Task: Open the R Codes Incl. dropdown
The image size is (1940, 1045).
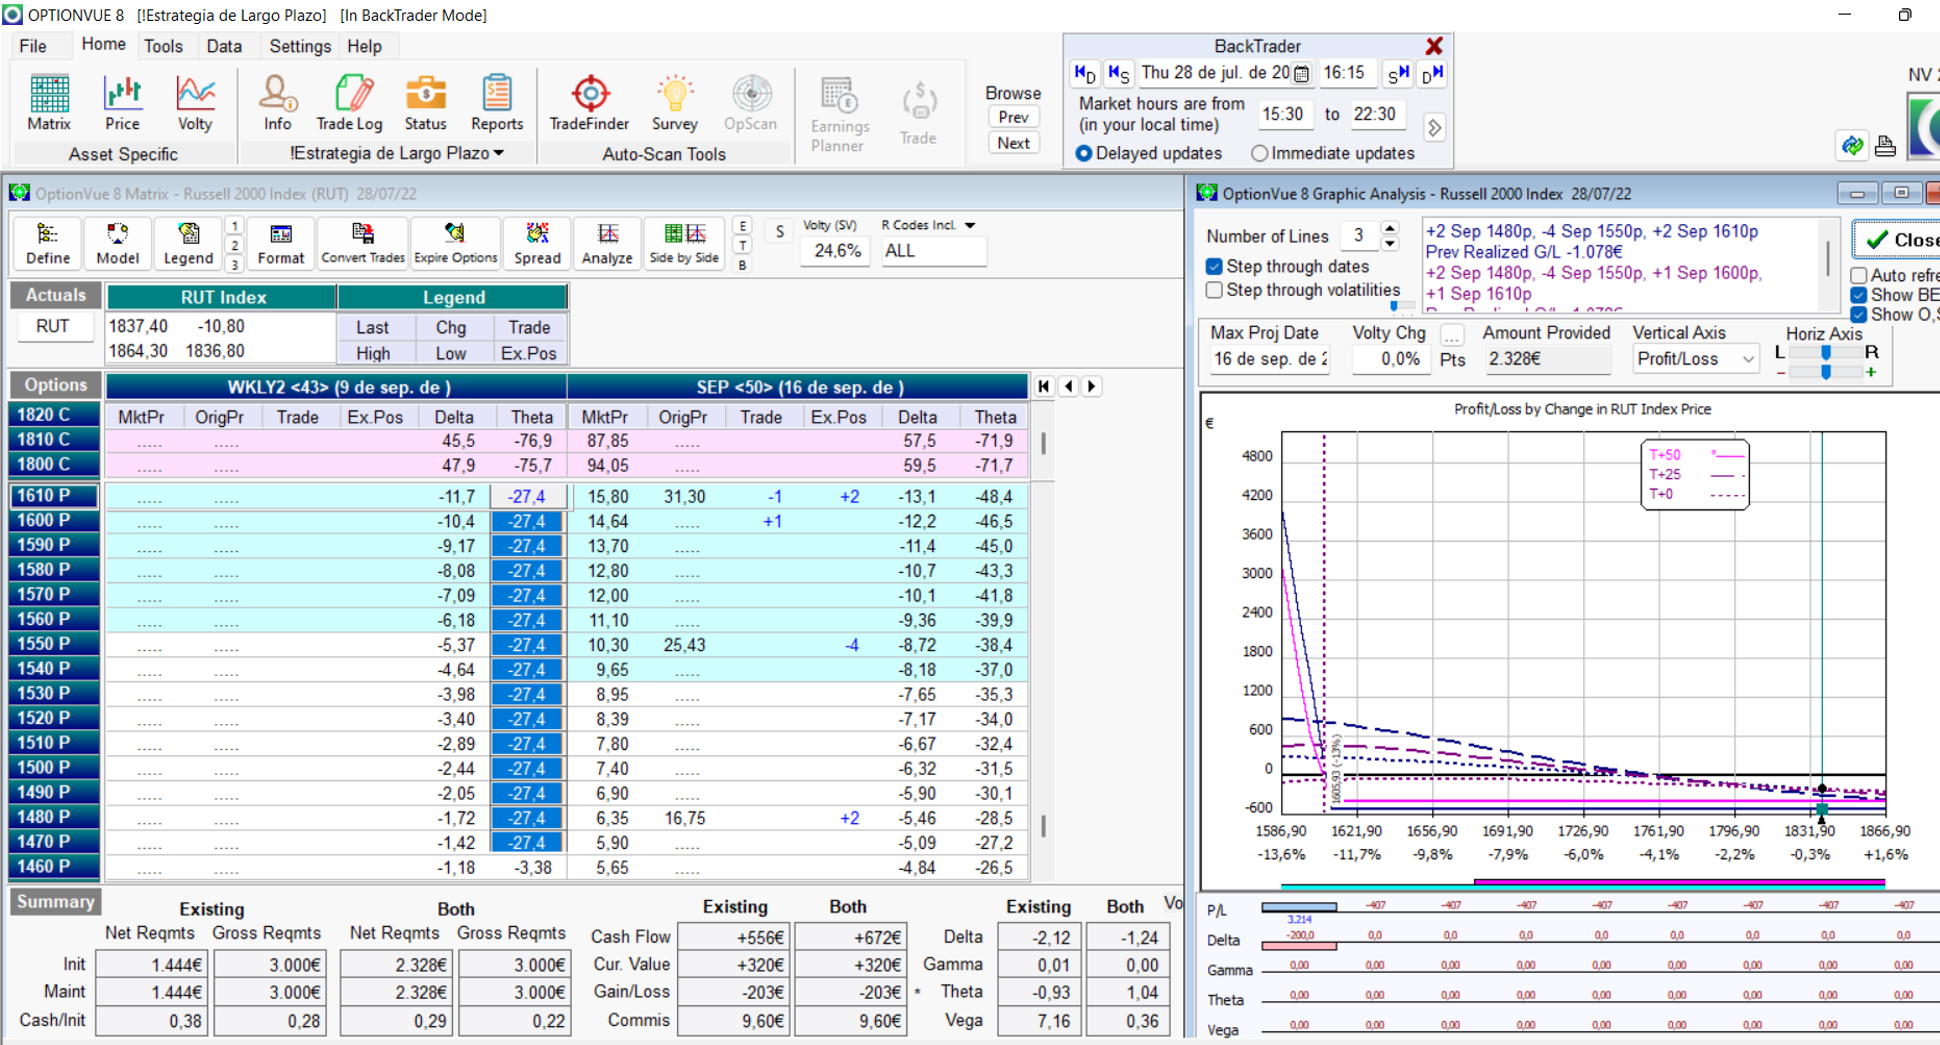Action: click(969, 226)
